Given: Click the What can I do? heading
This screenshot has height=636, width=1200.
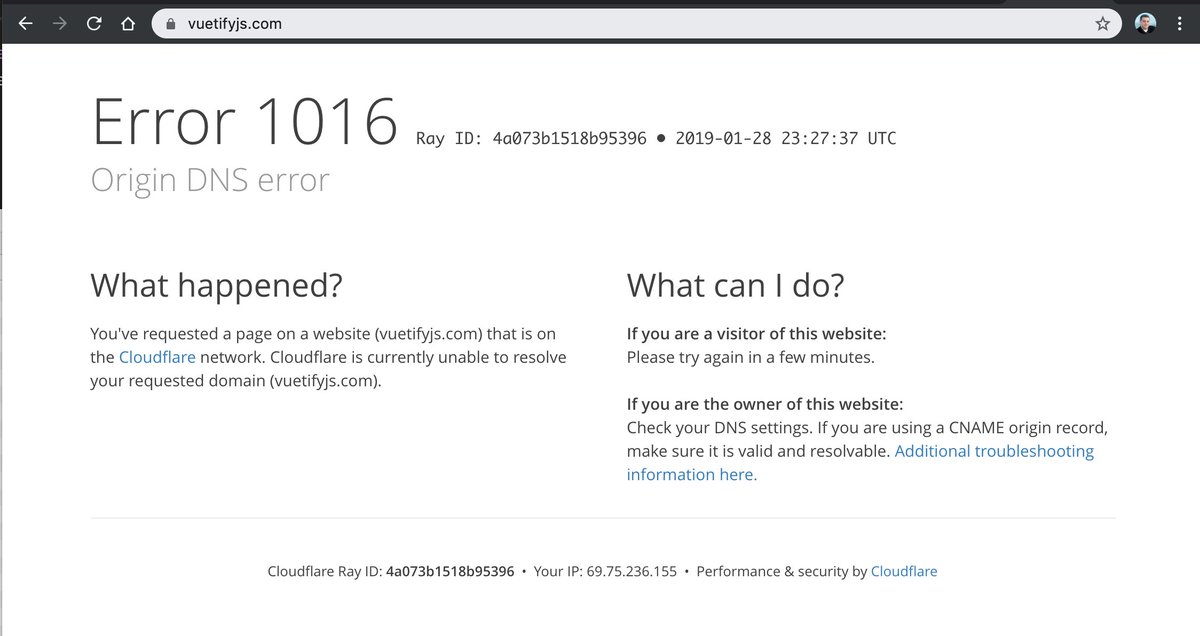Looking at the screenshot, I should (736, 286).
